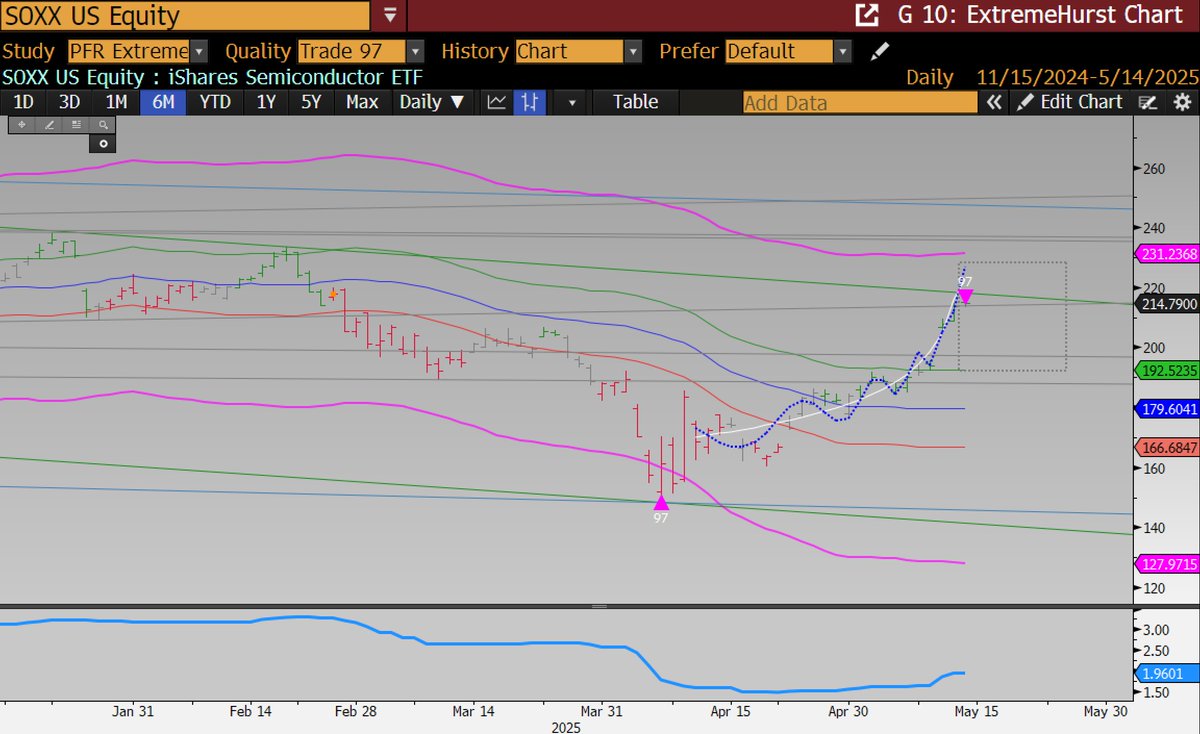This screenshot has width=1200, height=734.
Task: Pop out the ExtremeHurst chart window
Action: [x=867, y=15]
